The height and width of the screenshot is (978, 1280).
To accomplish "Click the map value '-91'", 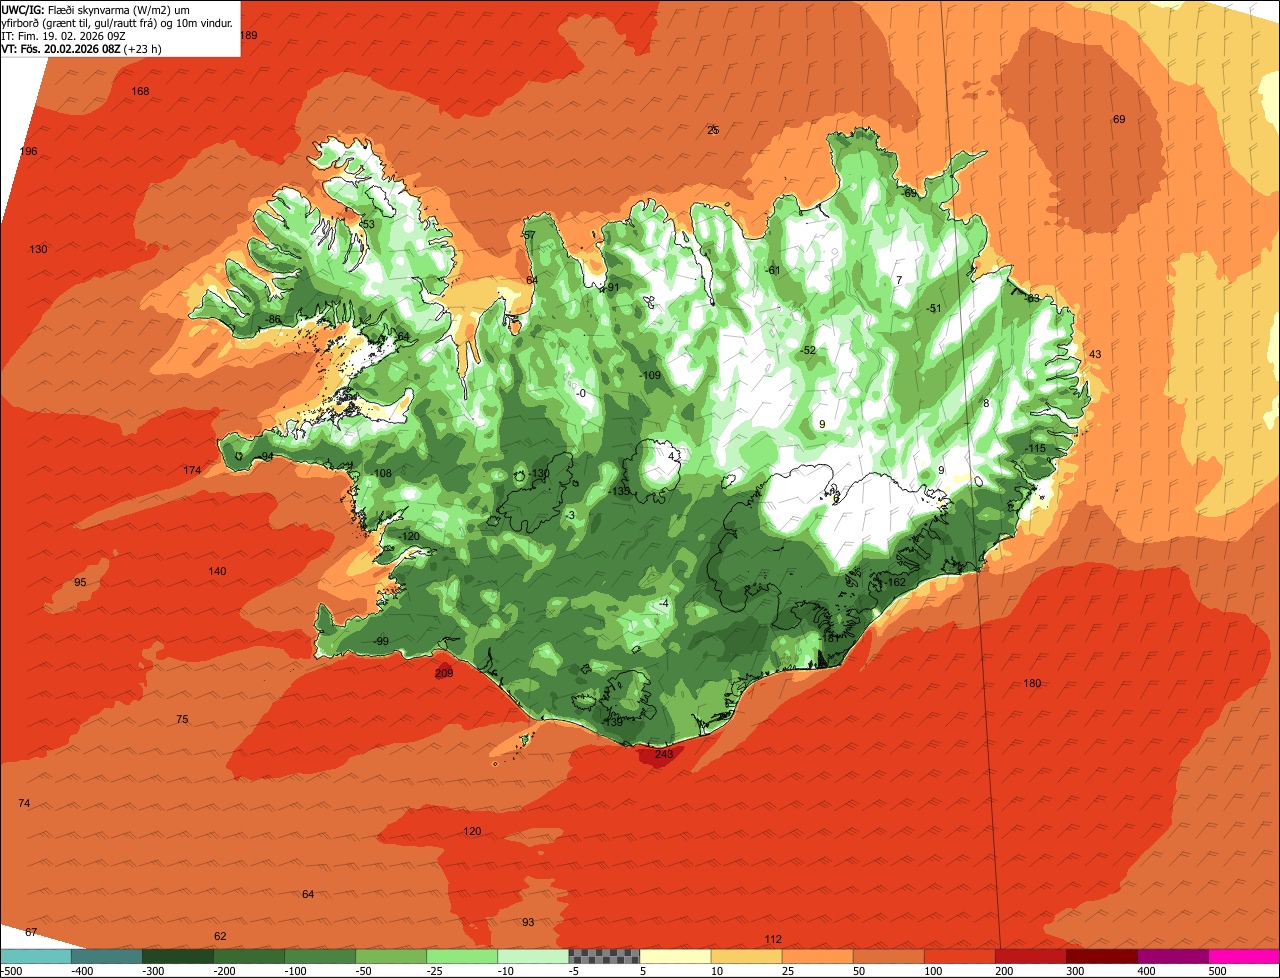I will [x=612, y=288].
